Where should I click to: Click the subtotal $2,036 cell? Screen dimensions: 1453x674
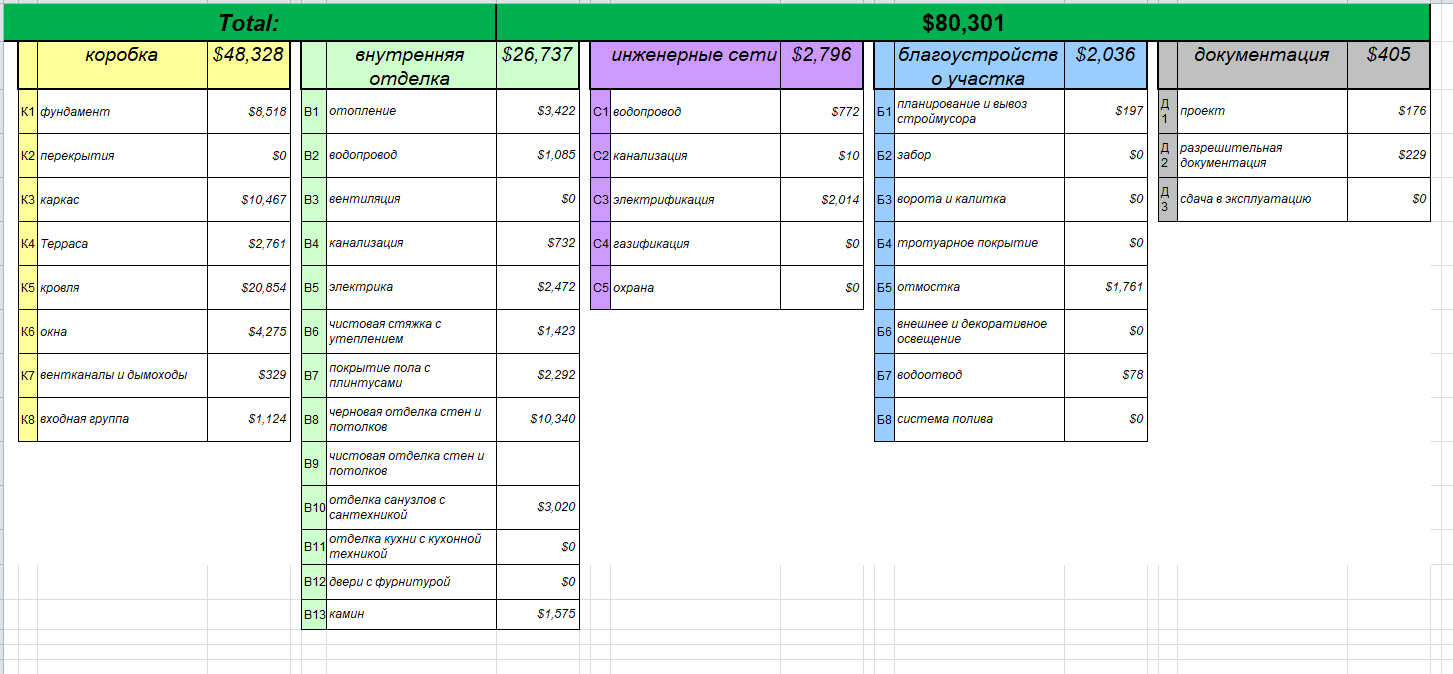[x=1105, y=65]
